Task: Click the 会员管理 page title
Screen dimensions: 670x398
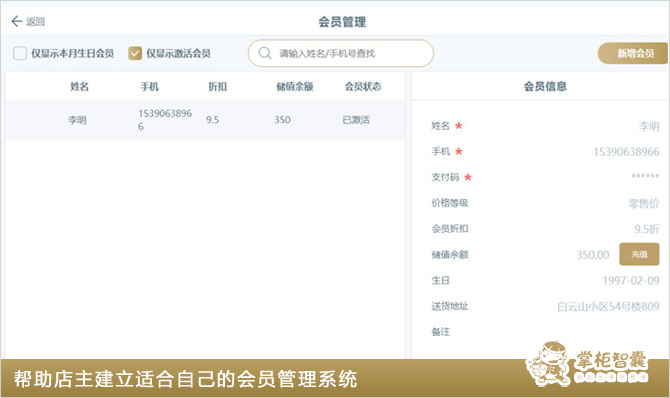Action: [x=342, y=22]
